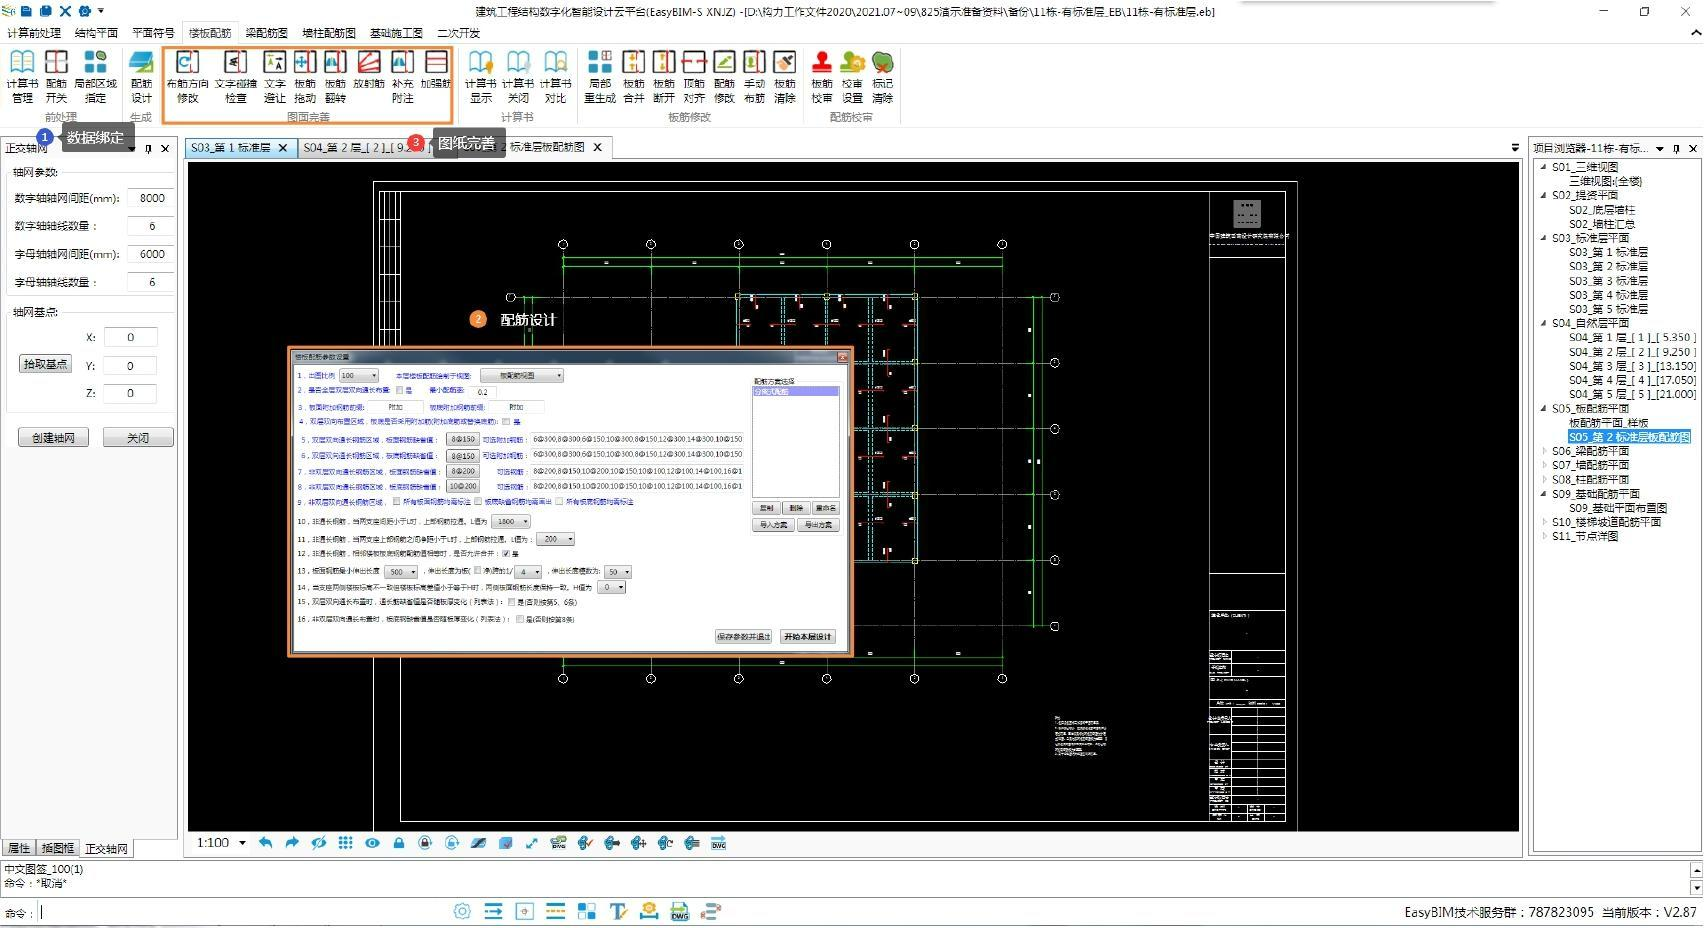This screenshot has width=1707, height=928.
Task: Collapse the S04_自然层平面 tree node
Action: [x=1543, y=323]
